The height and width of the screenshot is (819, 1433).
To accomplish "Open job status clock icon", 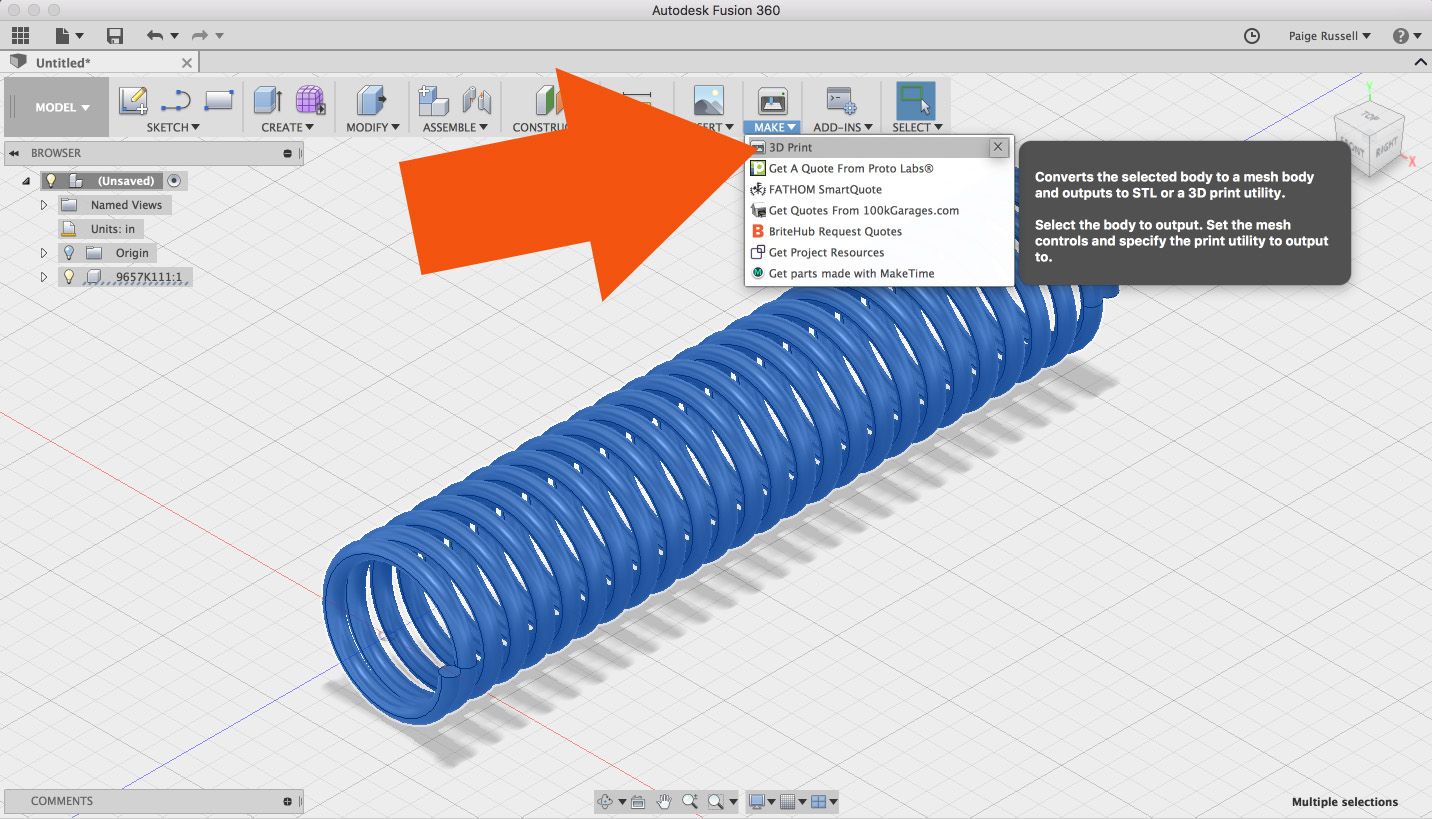I will [x=1252, y=36].
